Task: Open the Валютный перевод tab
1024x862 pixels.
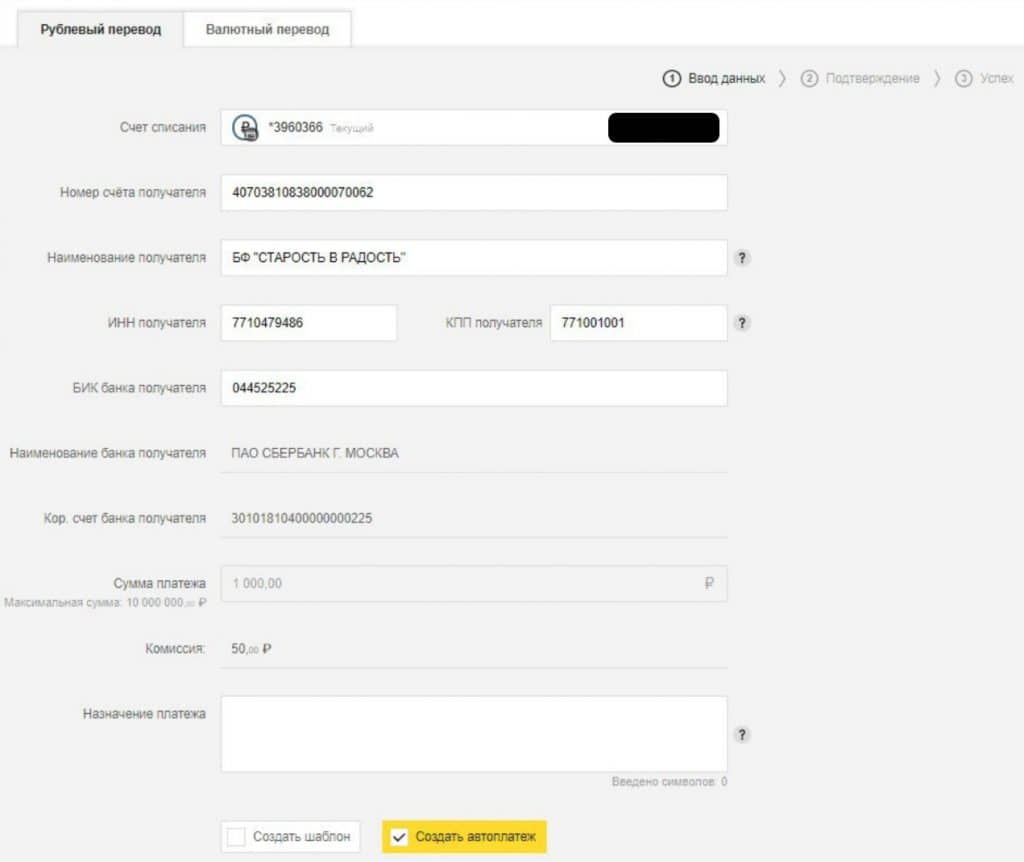Action: point(267,29)
